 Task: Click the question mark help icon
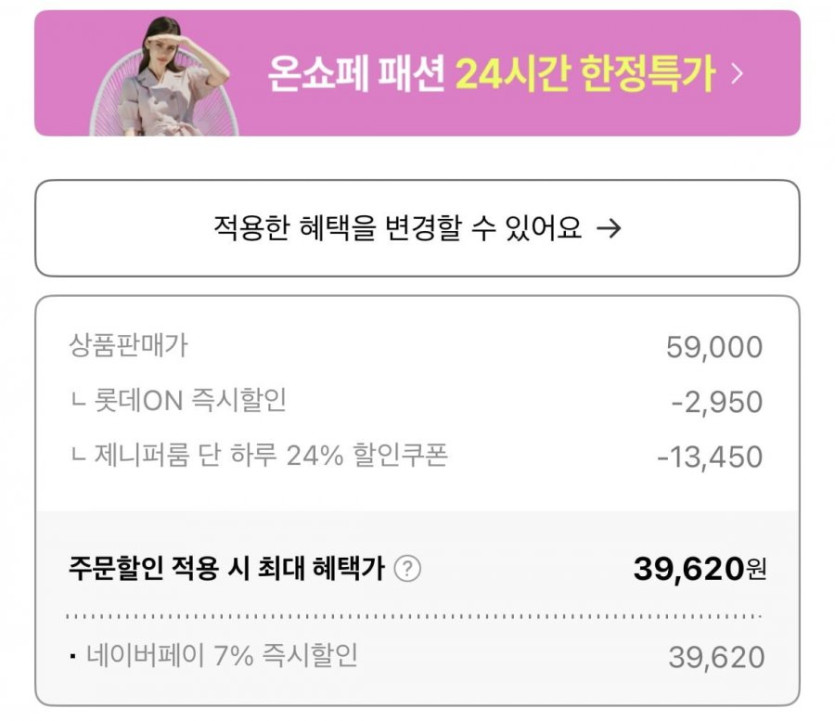point(407,569)
